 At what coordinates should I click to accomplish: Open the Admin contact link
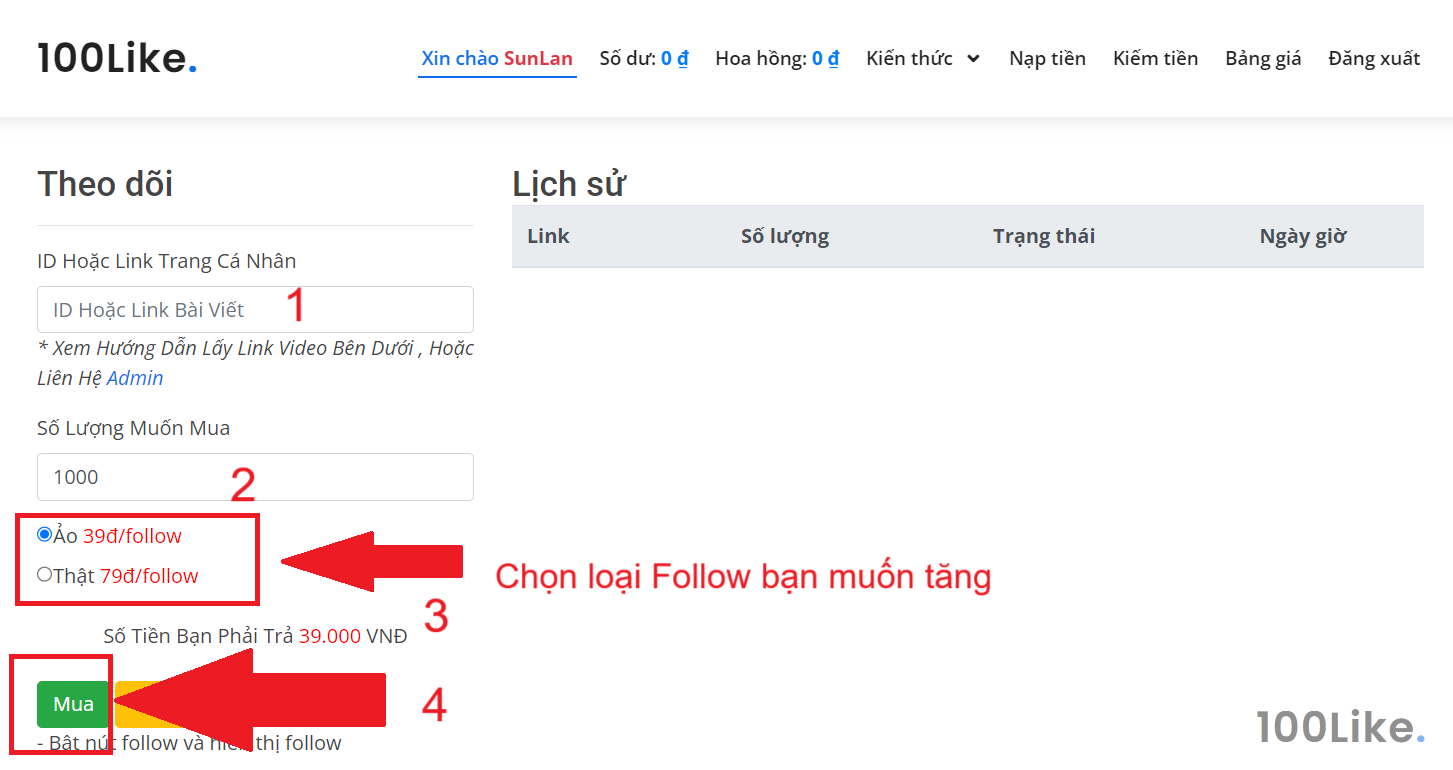point(134,377)
